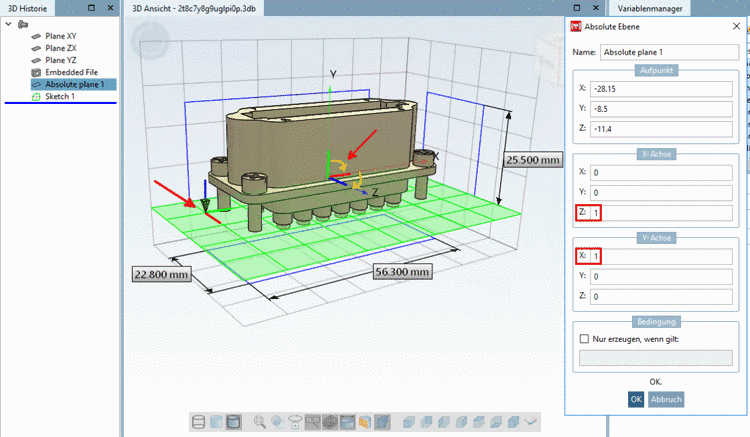Close the 3D Historie panel
Image resolution: width=750 pixels, height=437 pixels.
(109, 7)
